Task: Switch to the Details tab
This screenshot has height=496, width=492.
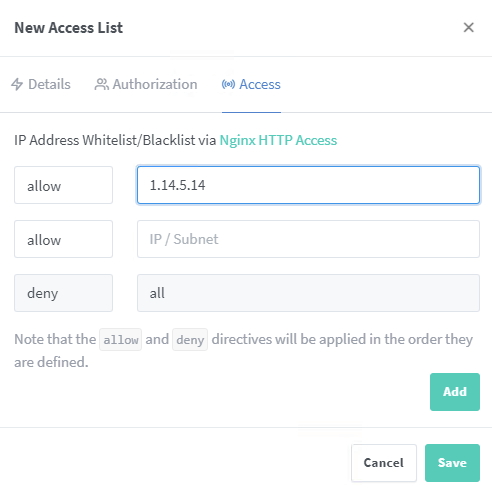Action: click(x=41, y=84)
